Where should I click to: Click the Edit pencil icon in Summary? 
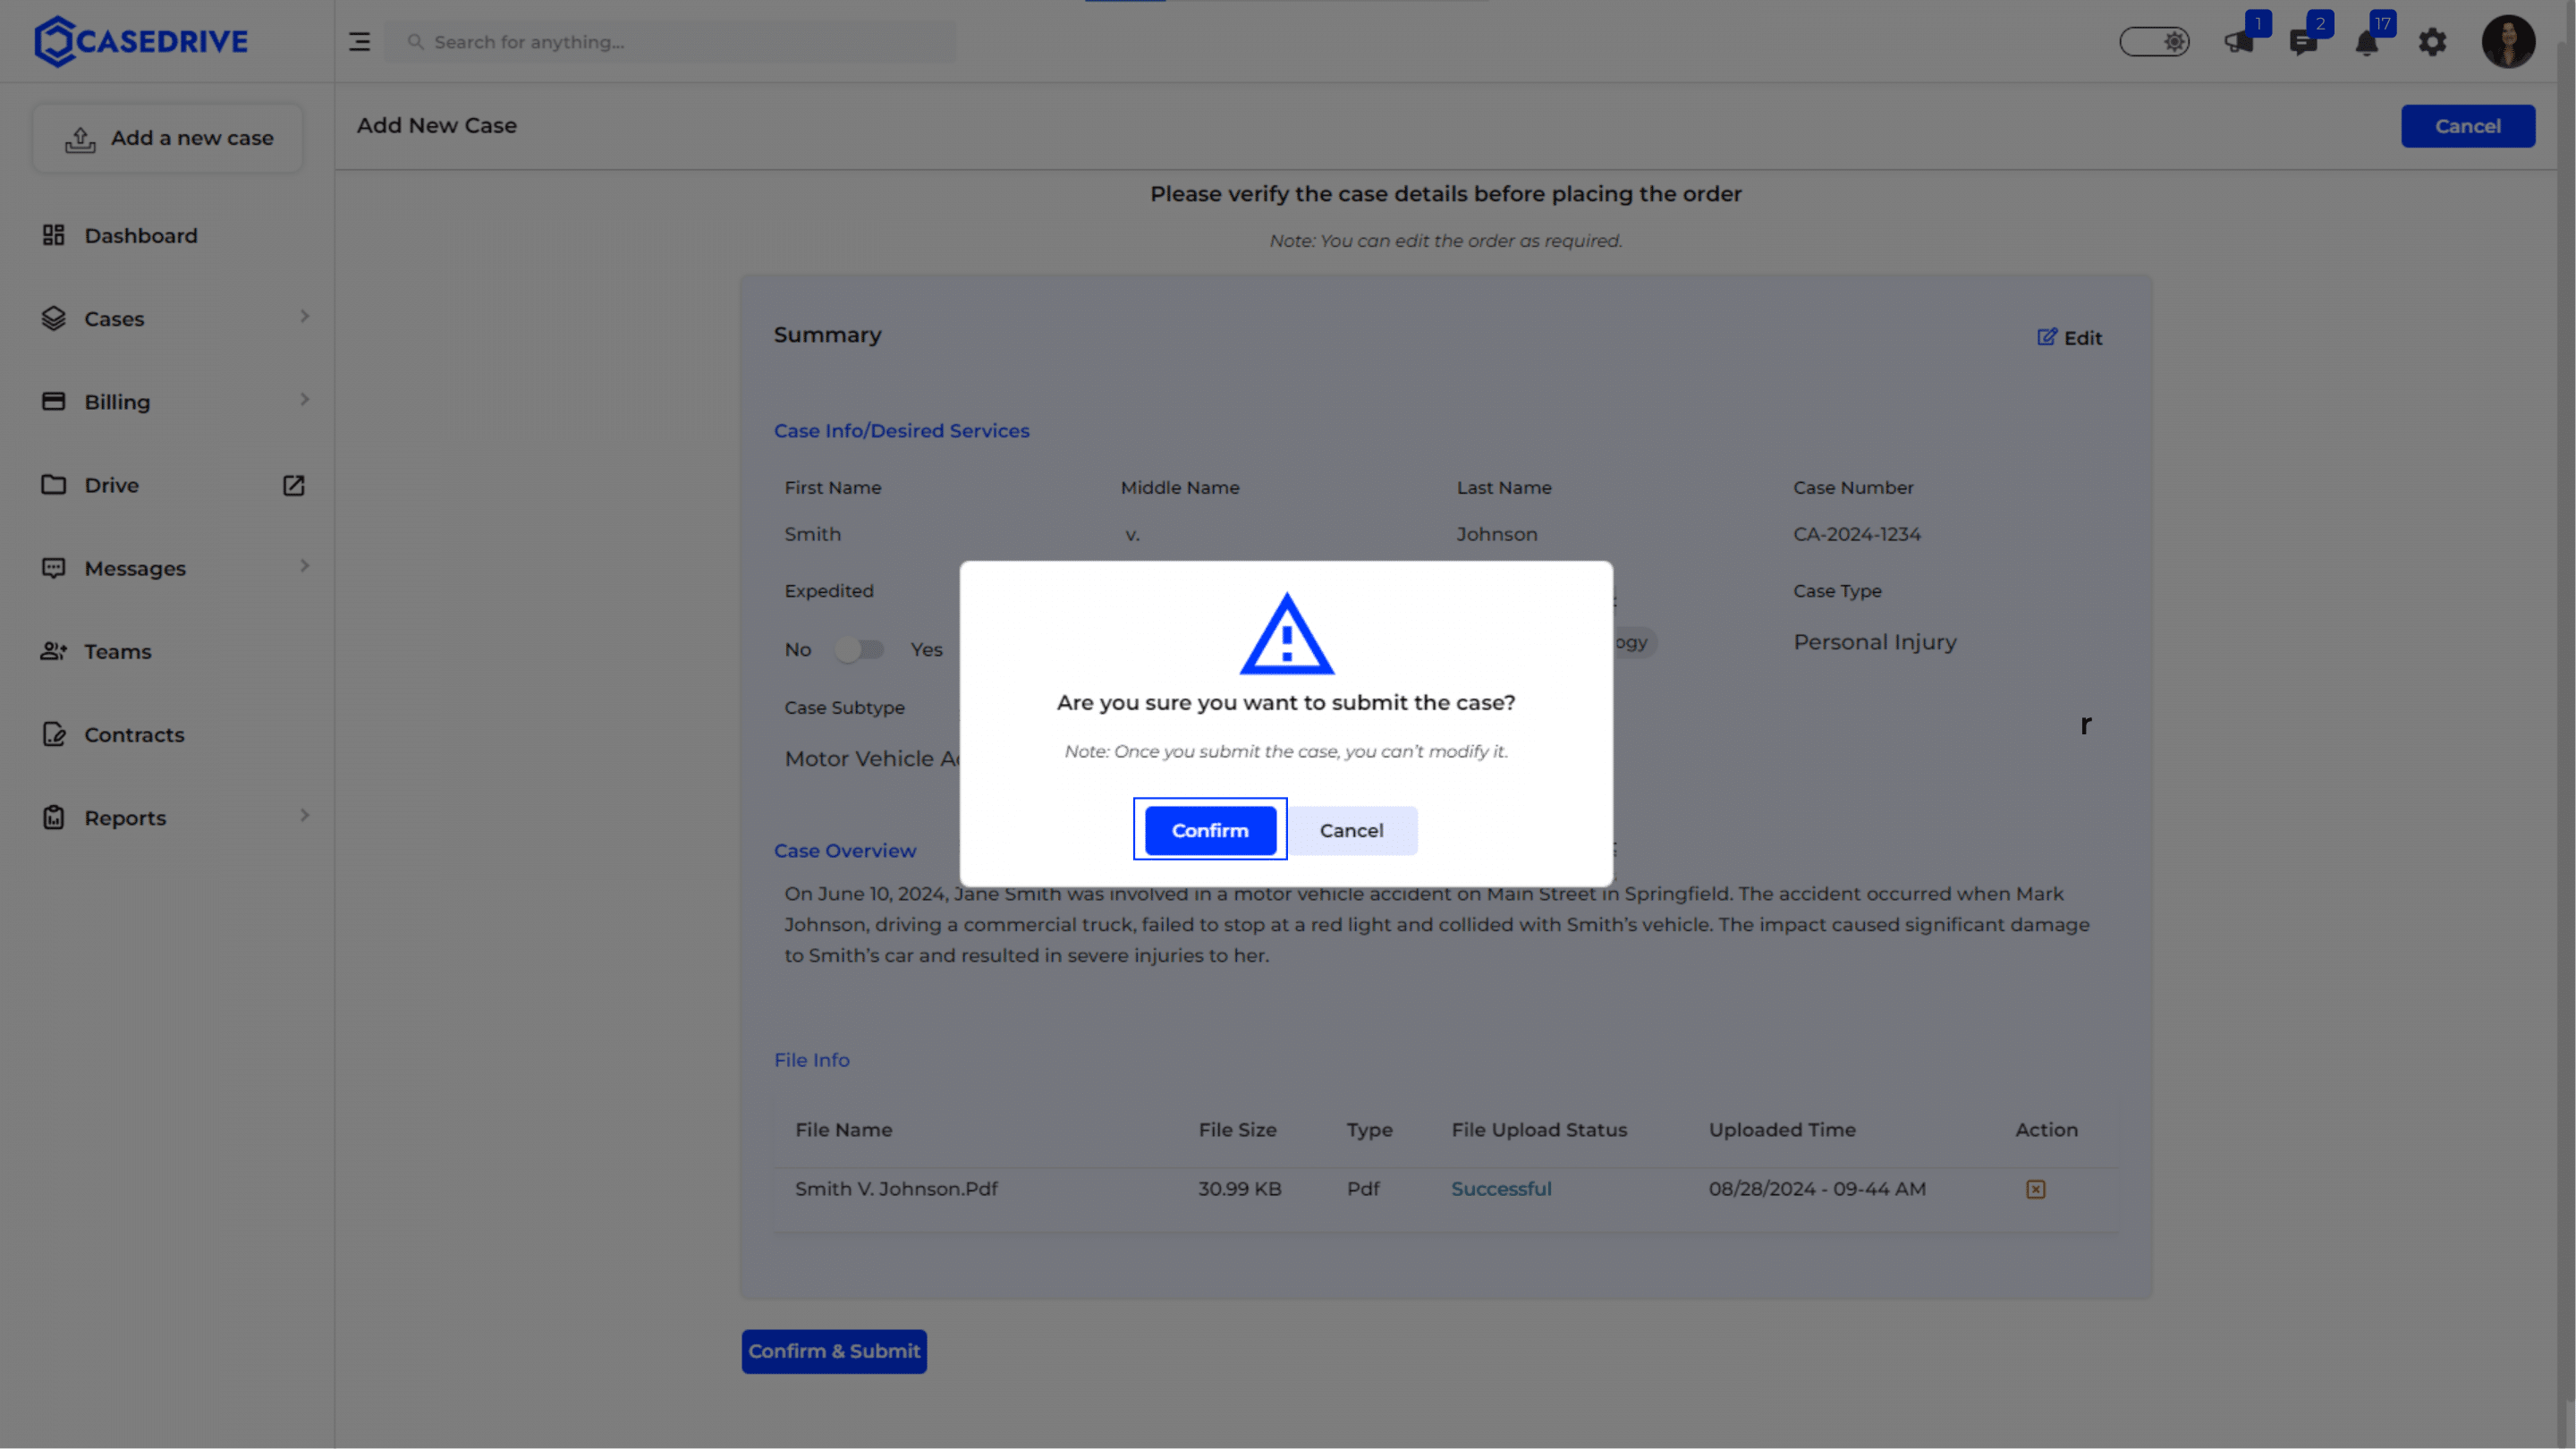click(2047, 337)
